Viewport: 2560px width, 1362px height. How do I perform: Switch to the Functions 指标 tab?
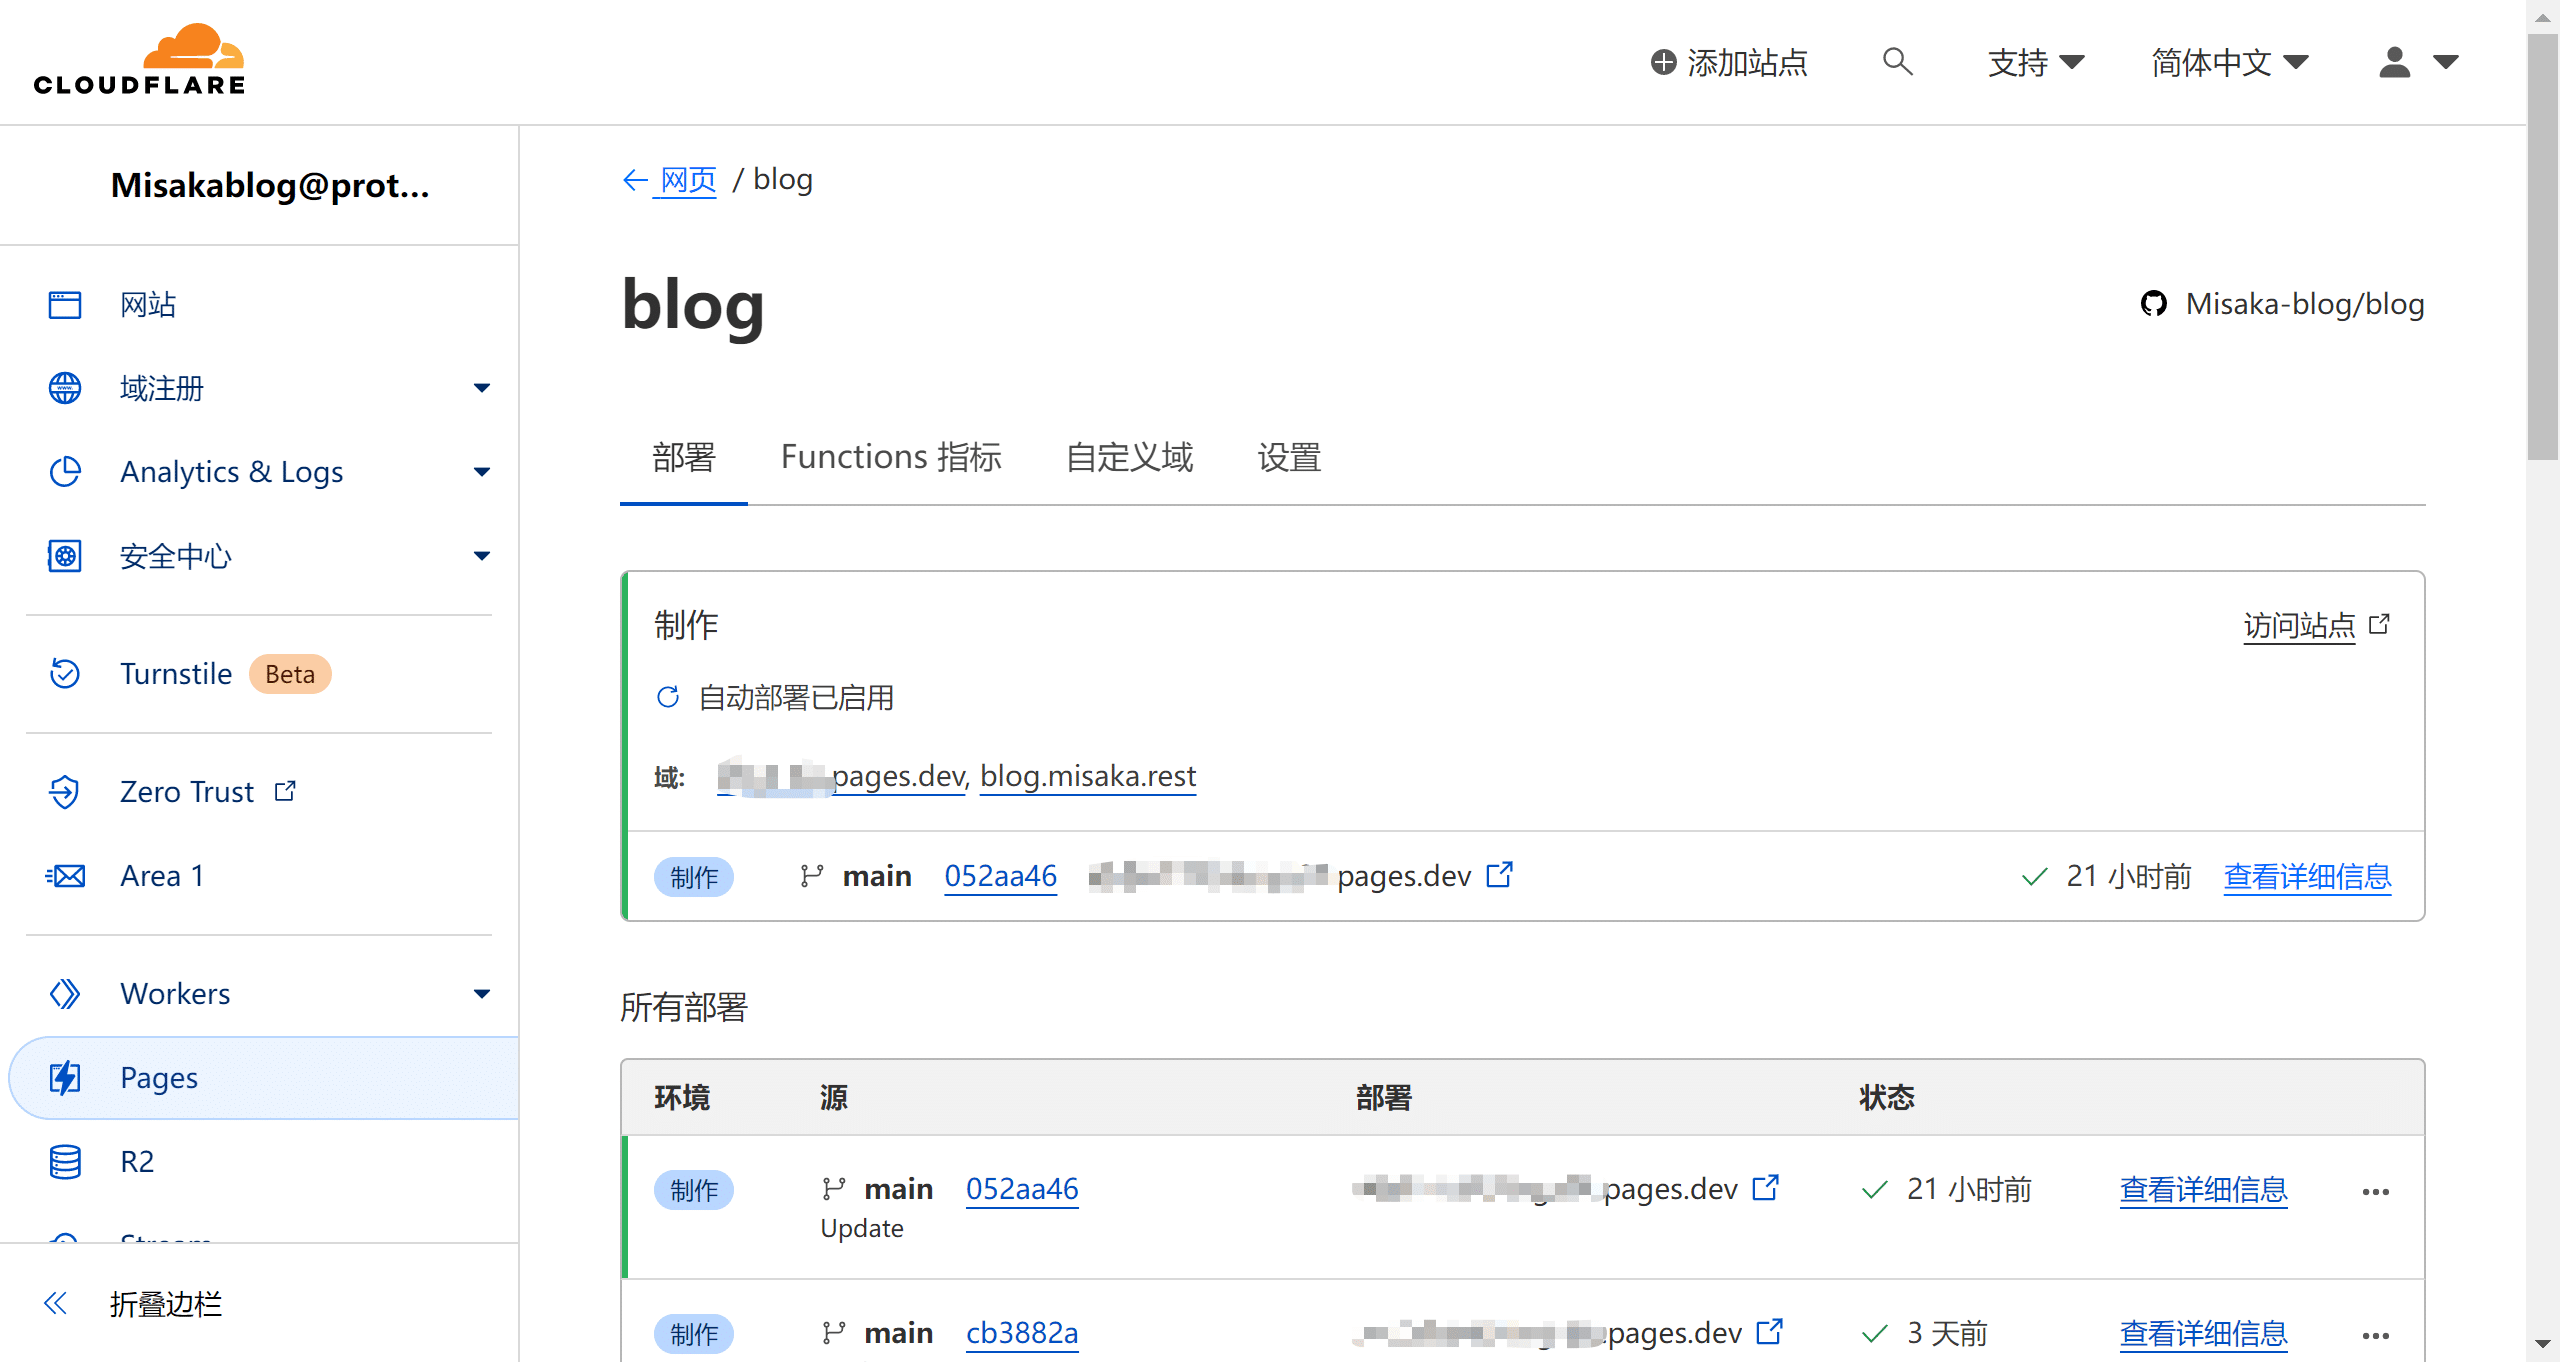[891, 457]
